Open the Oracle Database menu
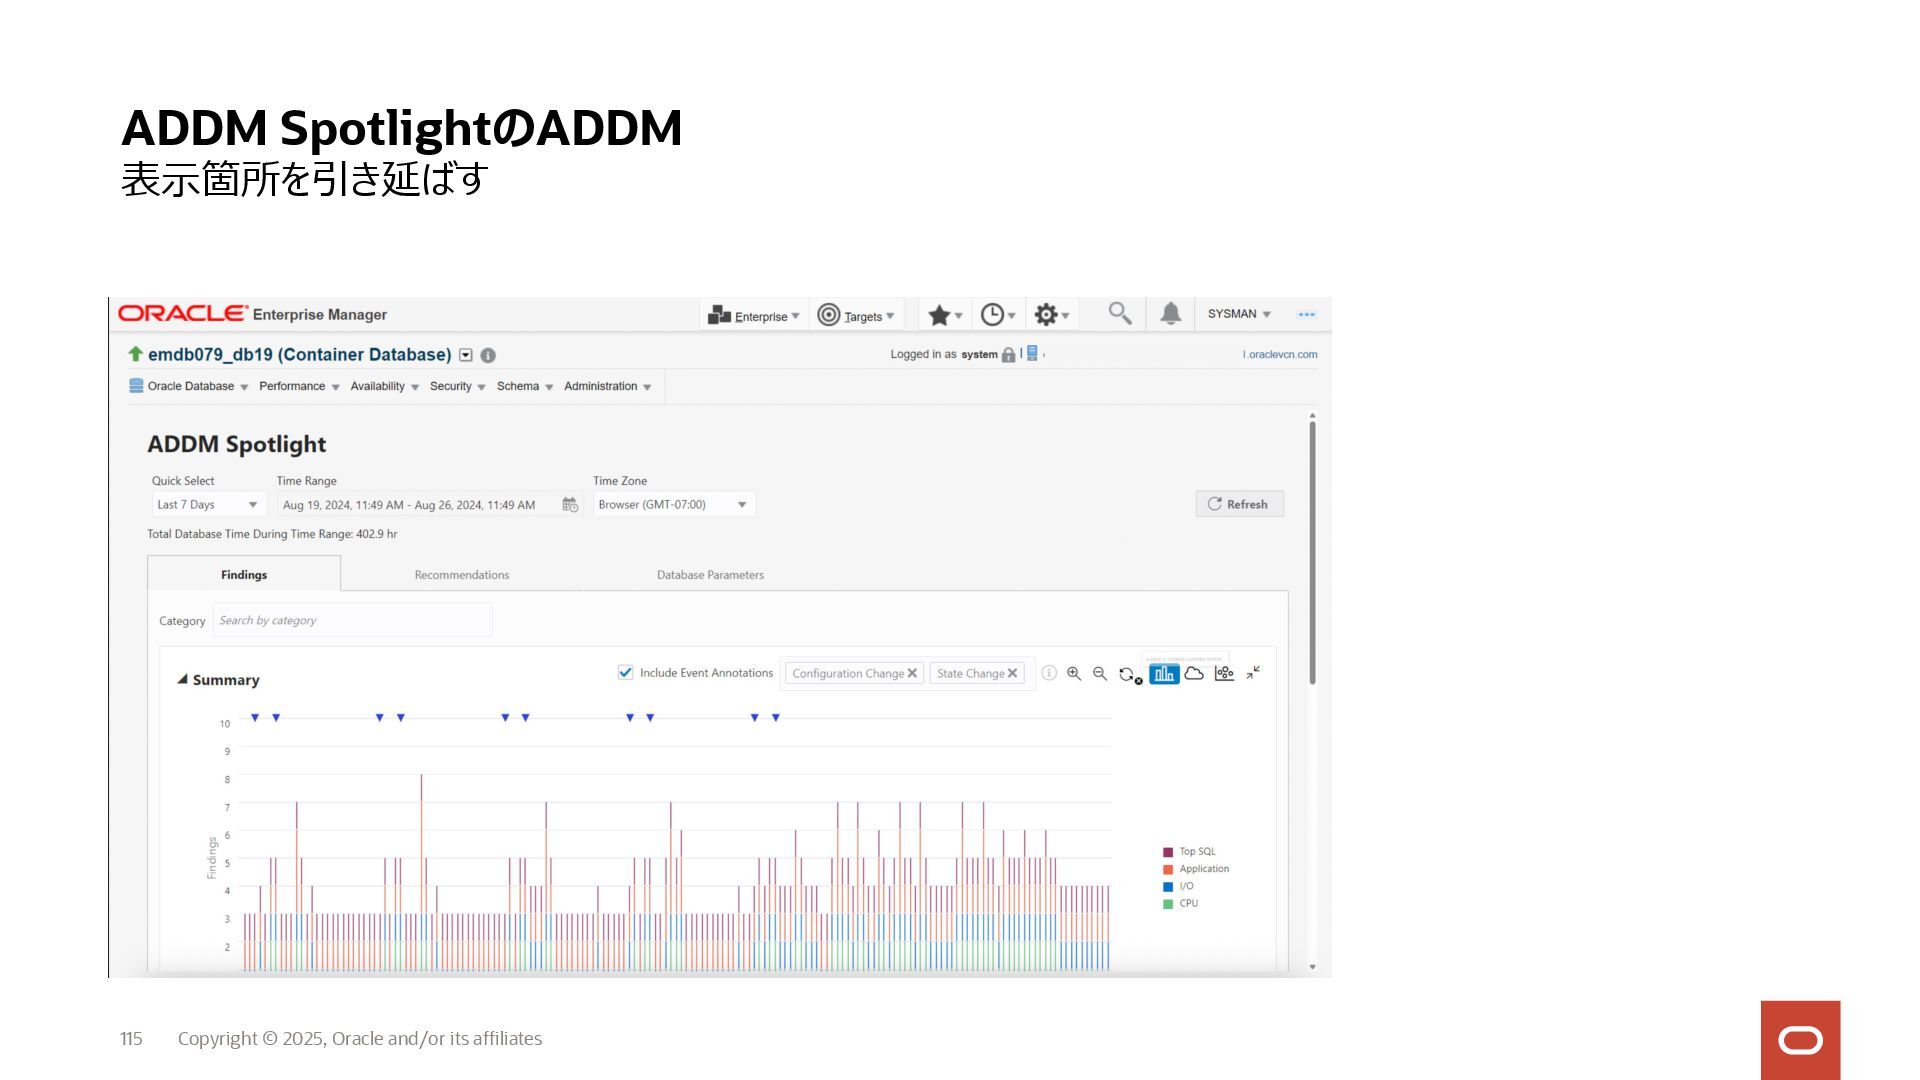The height and width of the screenshot is (1080, 1920). [189, 386]
